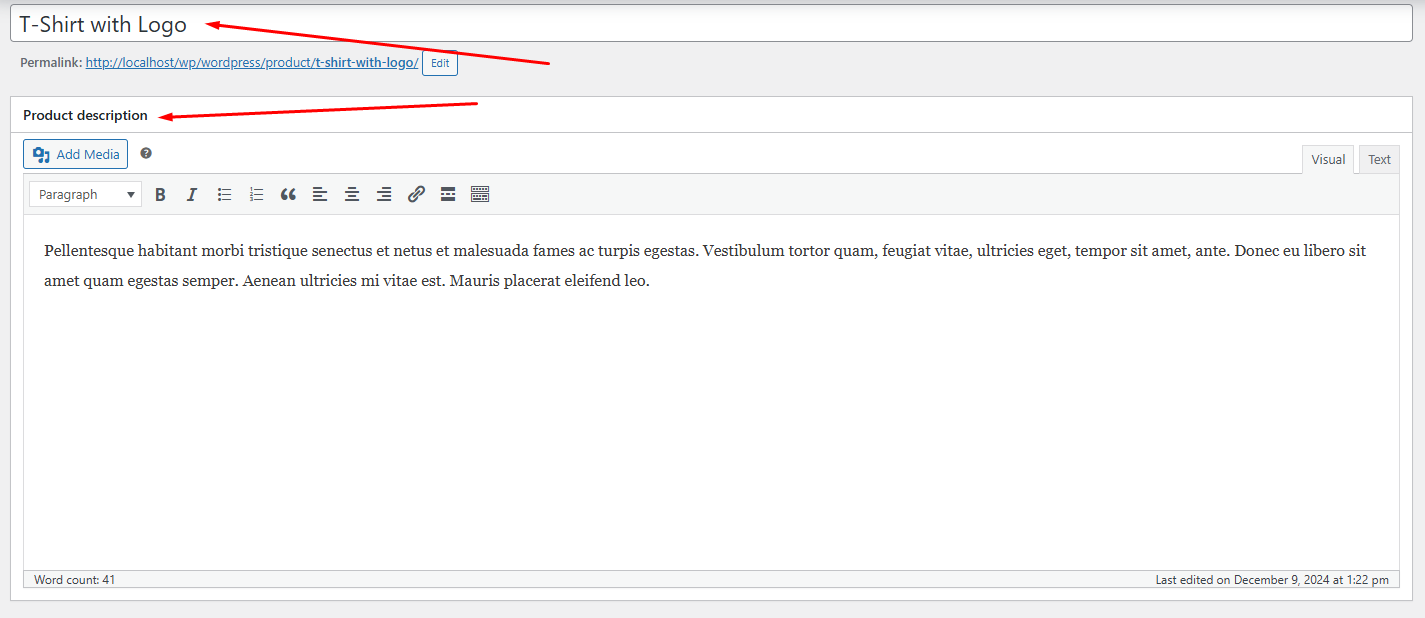Click the insert/edit link icon
1425x618 pixels.
[x=416, y=195]
